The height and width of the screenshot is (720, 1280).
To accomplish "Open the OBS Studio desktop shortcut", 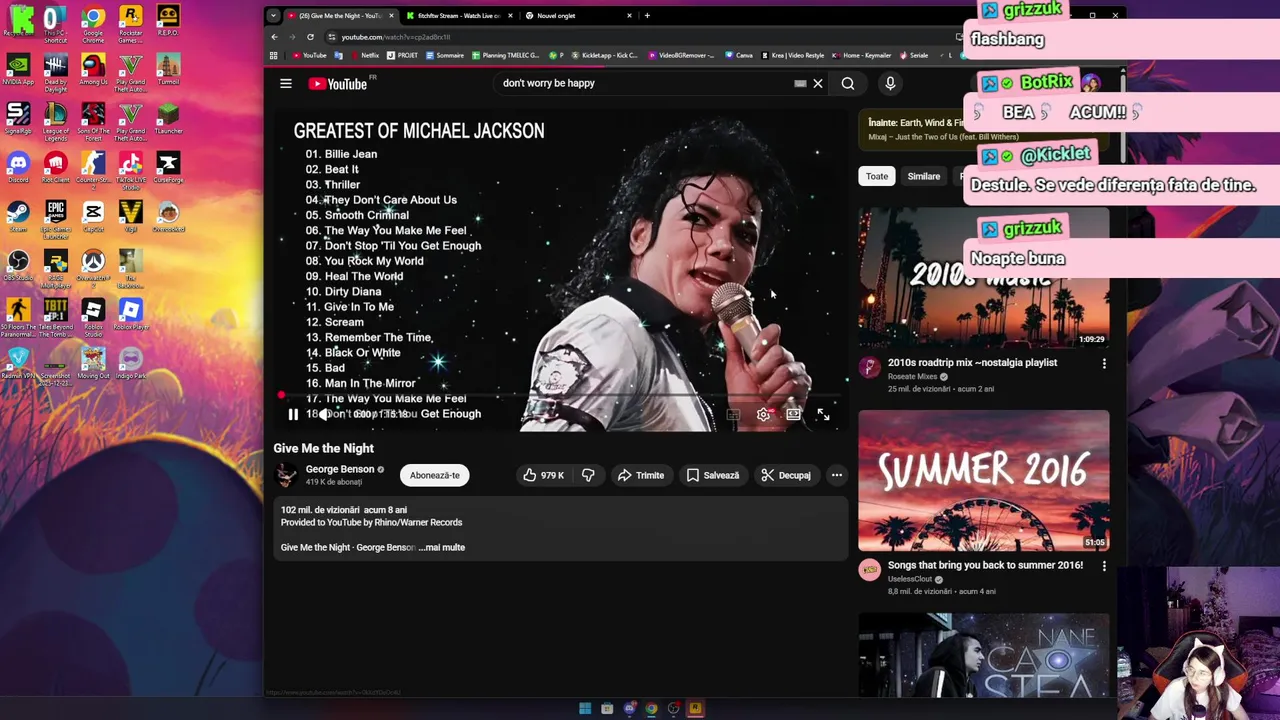I will click(18, 265).
